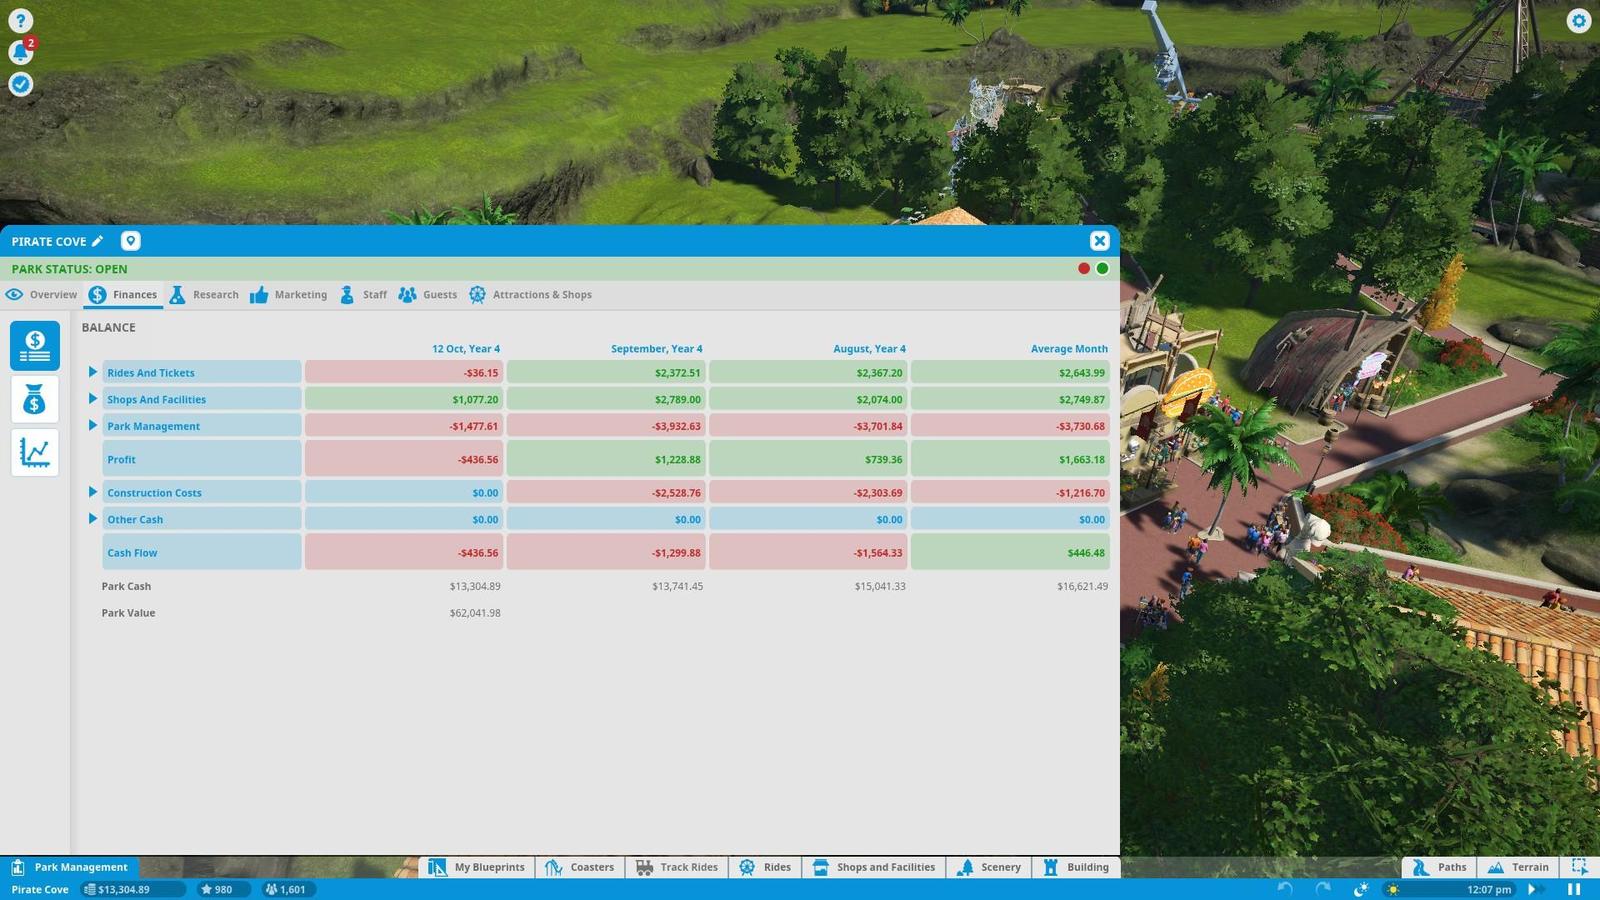Image resolution: width=1600 pixels, height=900 pixels.
Task: Expand the Rides And Tickets row
Action: 93,372
